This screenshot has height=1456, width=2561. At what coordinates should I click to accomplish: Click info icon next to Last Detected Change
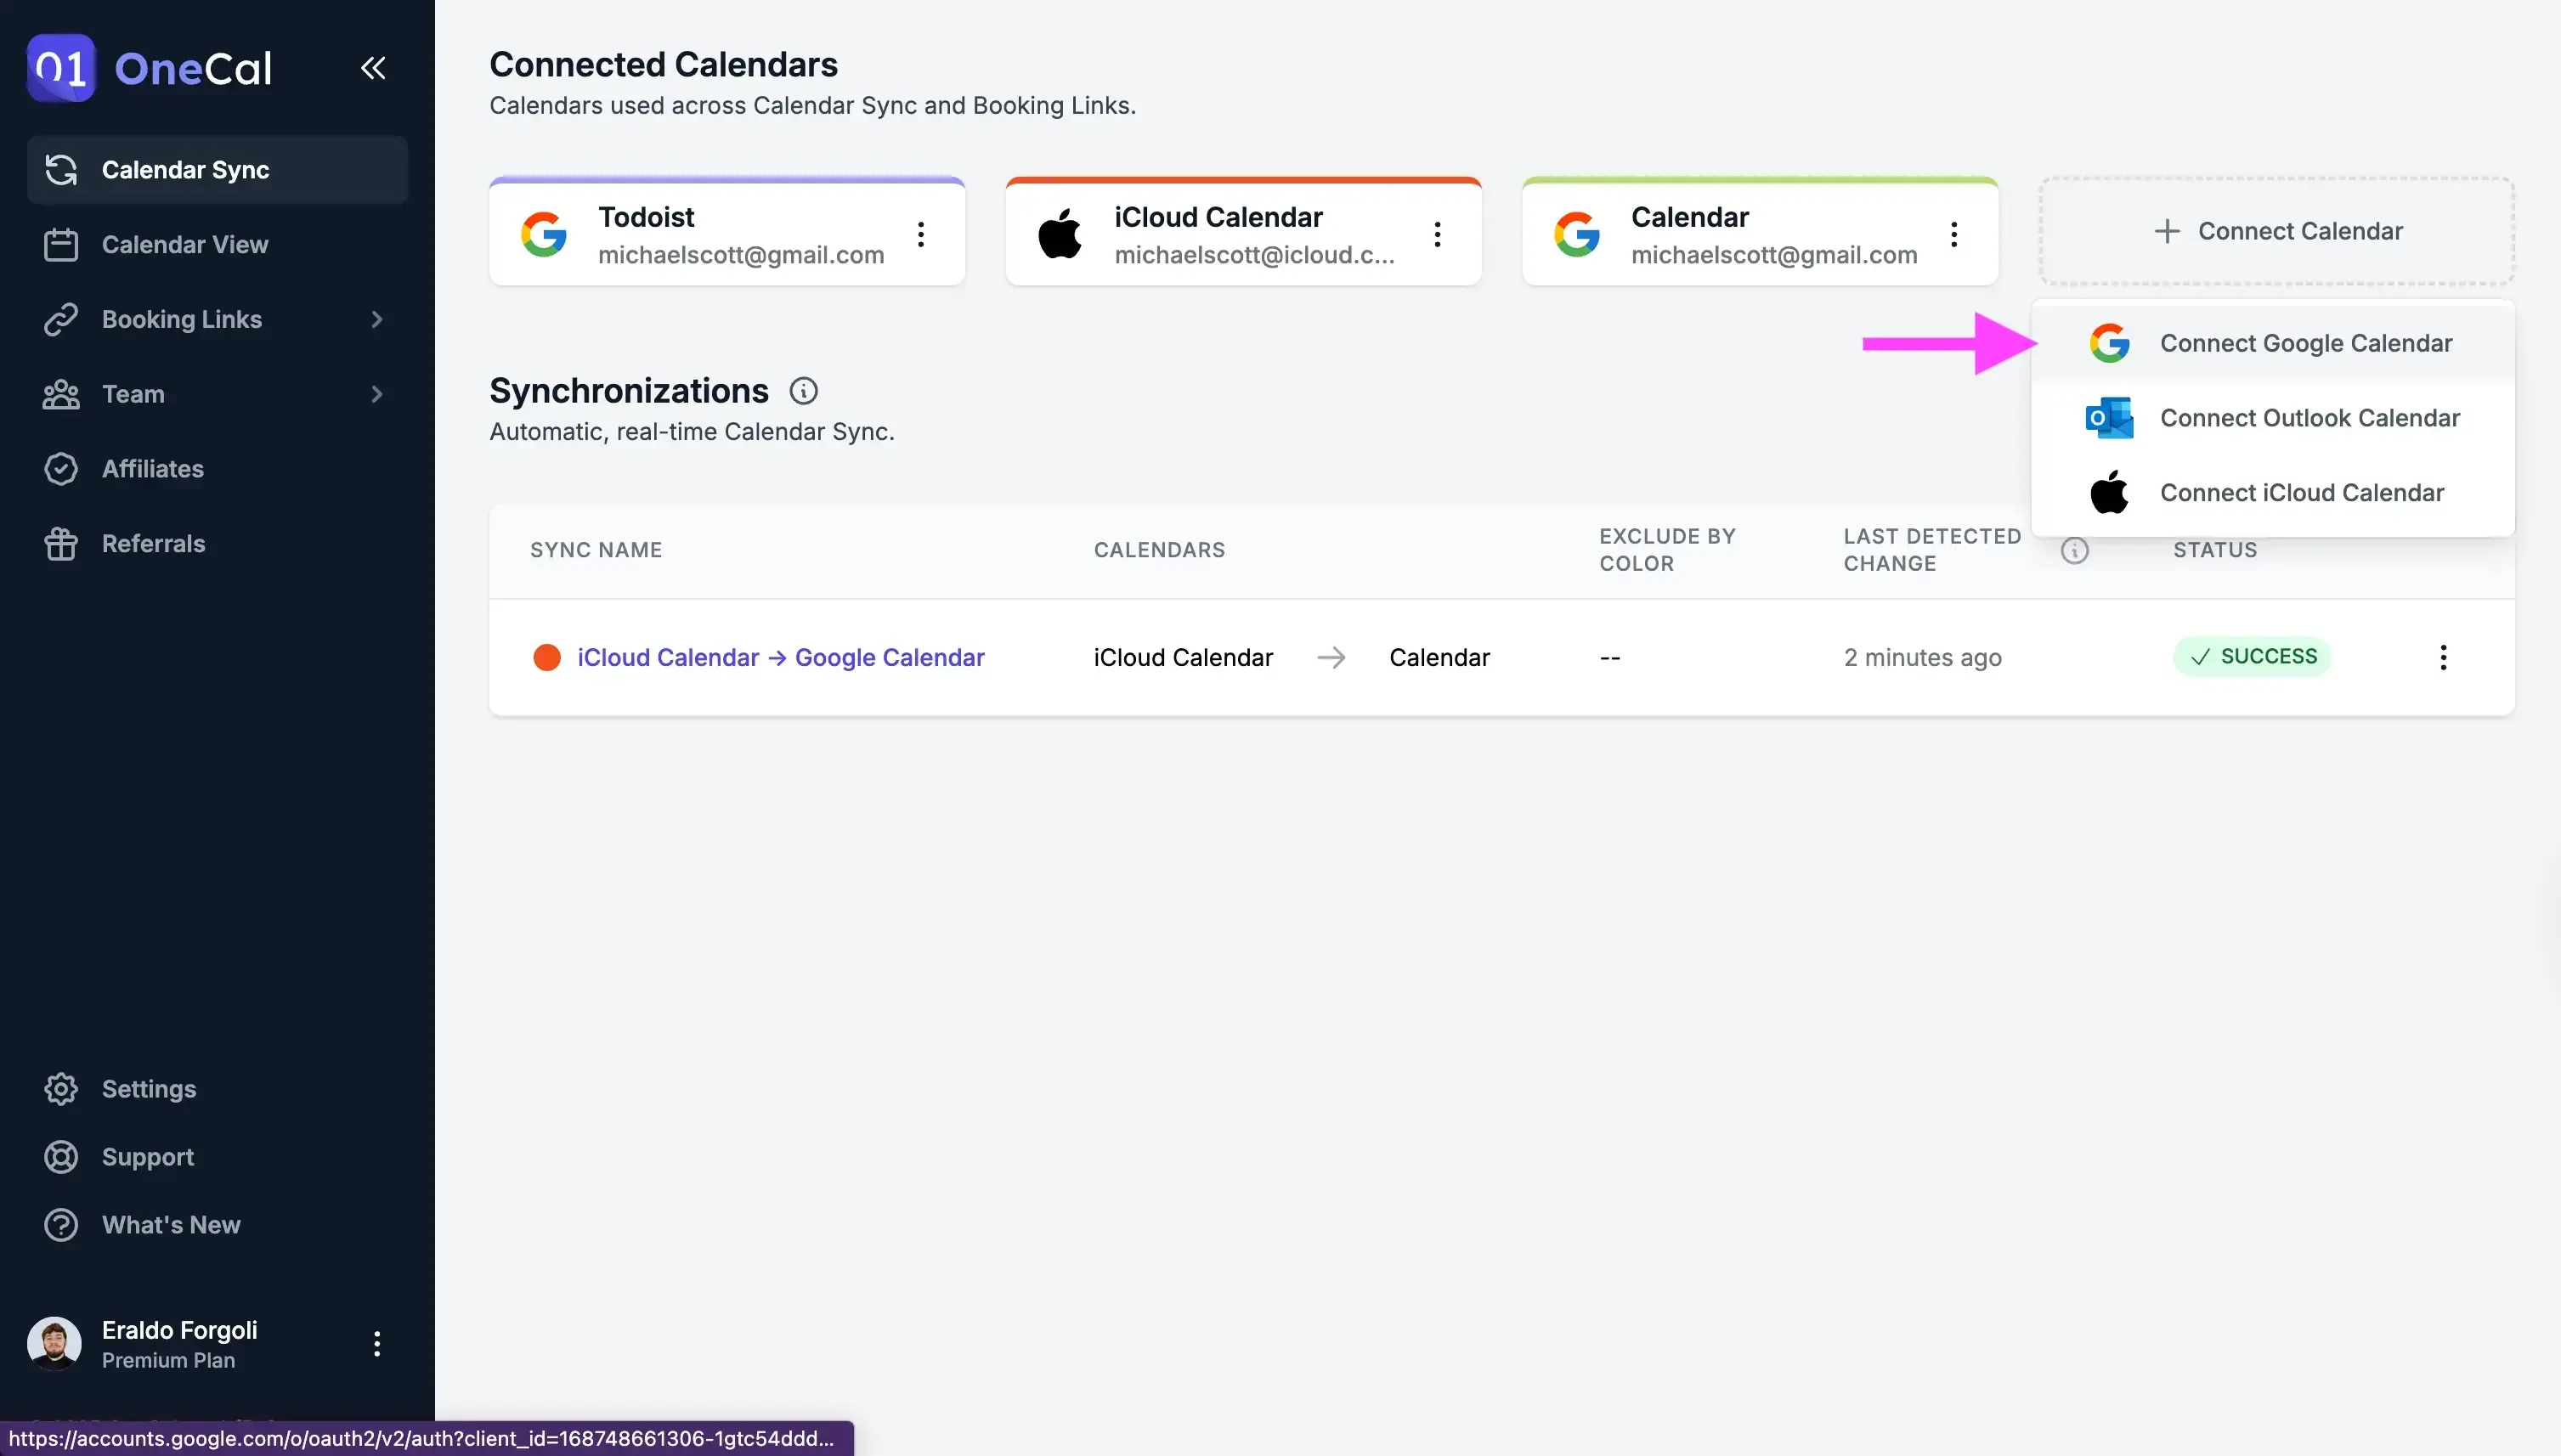[2076, 550]
